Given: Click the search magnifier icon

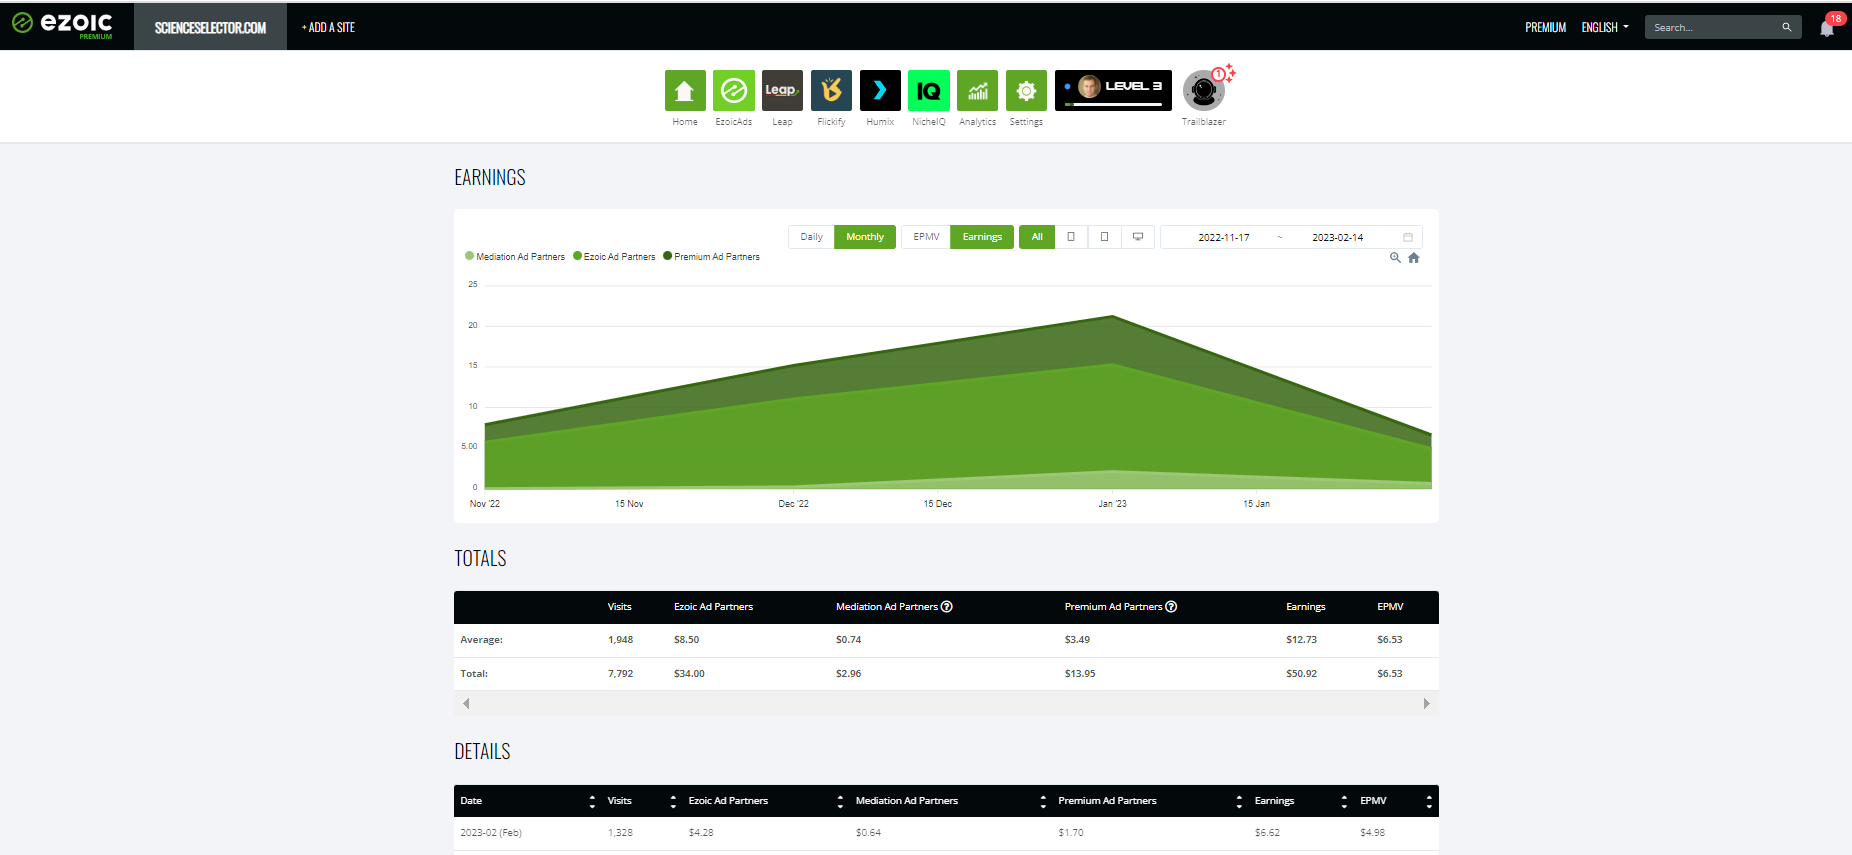Looking at the screenshot, I should 1786,27.
